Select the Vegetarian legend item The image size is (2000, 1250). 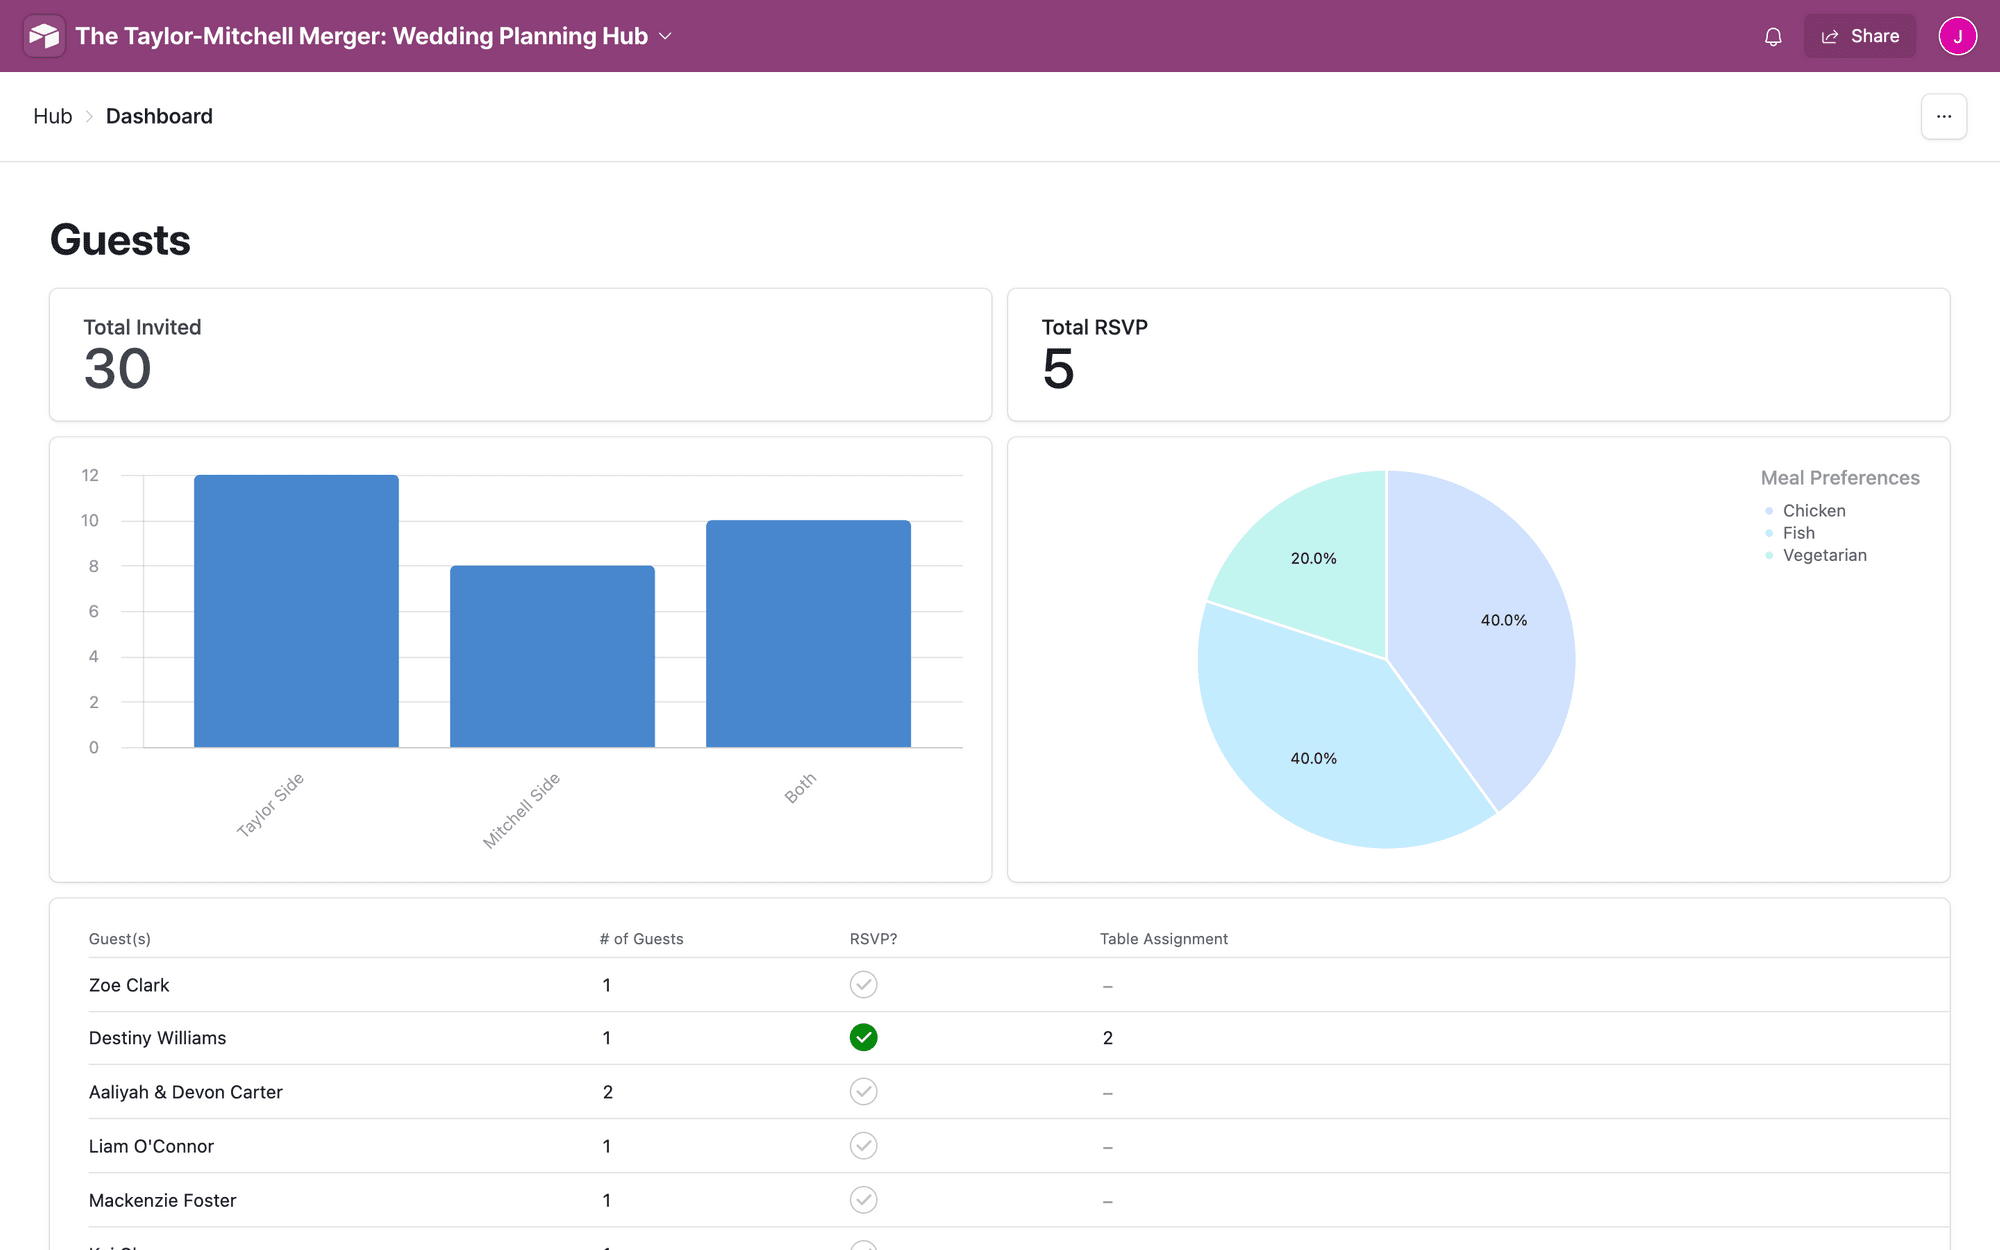point(1824,555)
